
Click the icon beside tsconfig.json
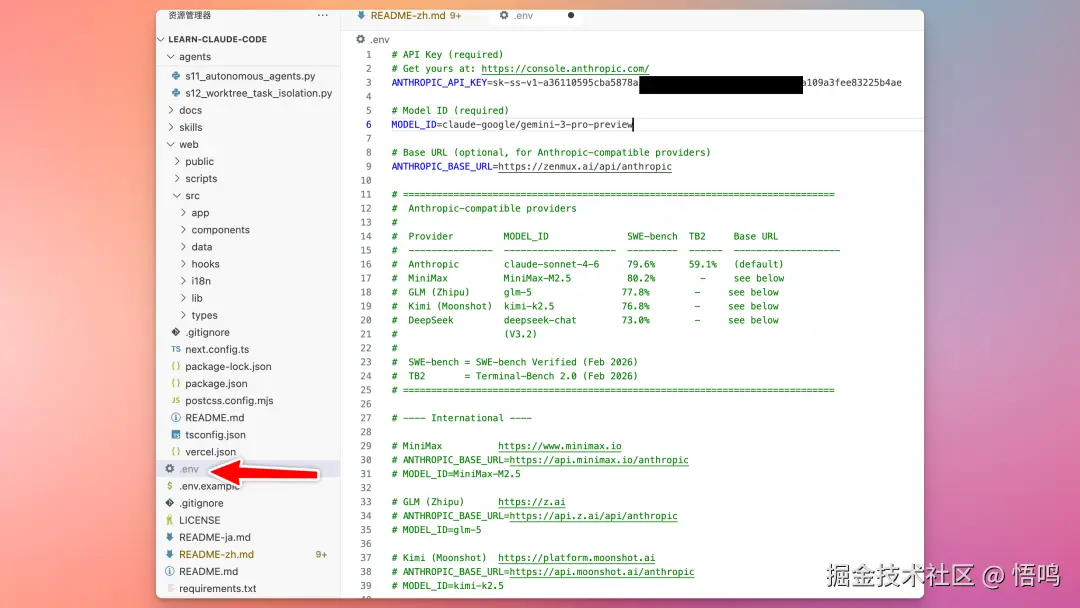pyautogui.click(x=176, y=434)
